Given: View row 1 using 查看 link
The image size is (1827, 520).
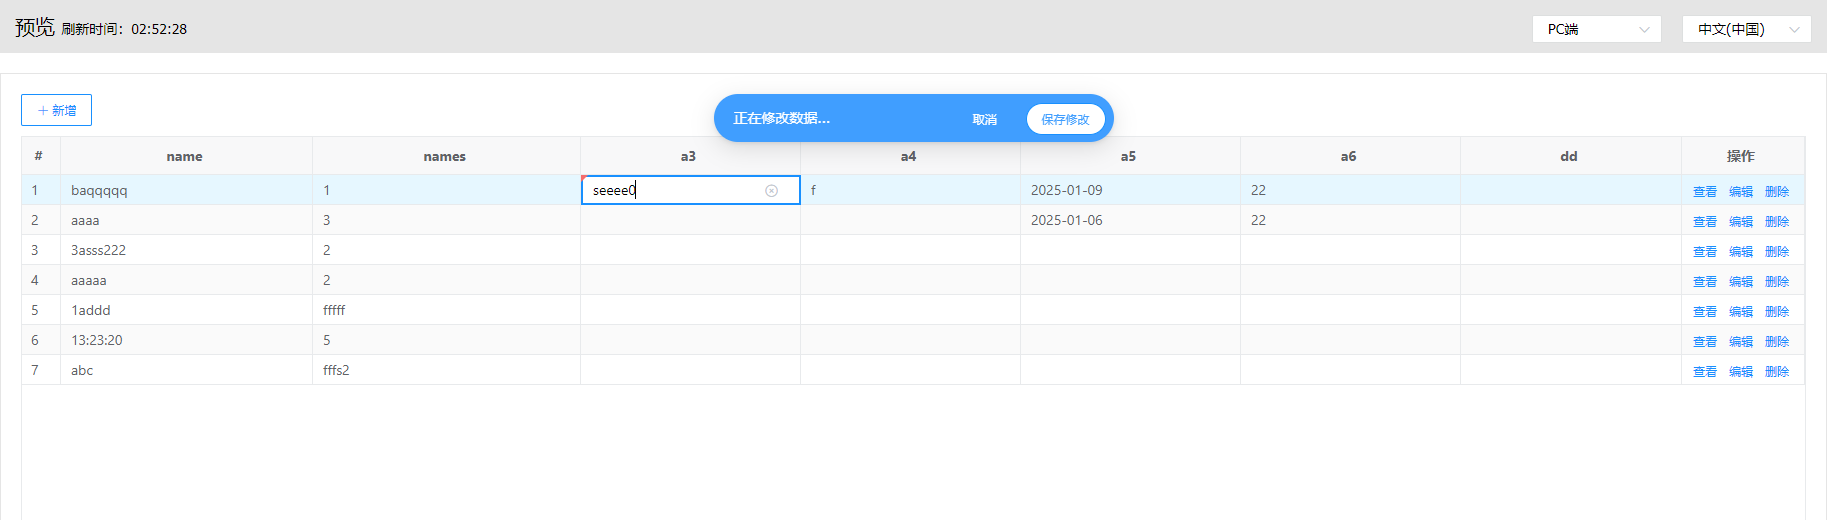Looking at the screenshot, I should pyautogui.click(x=1704, y=191).
